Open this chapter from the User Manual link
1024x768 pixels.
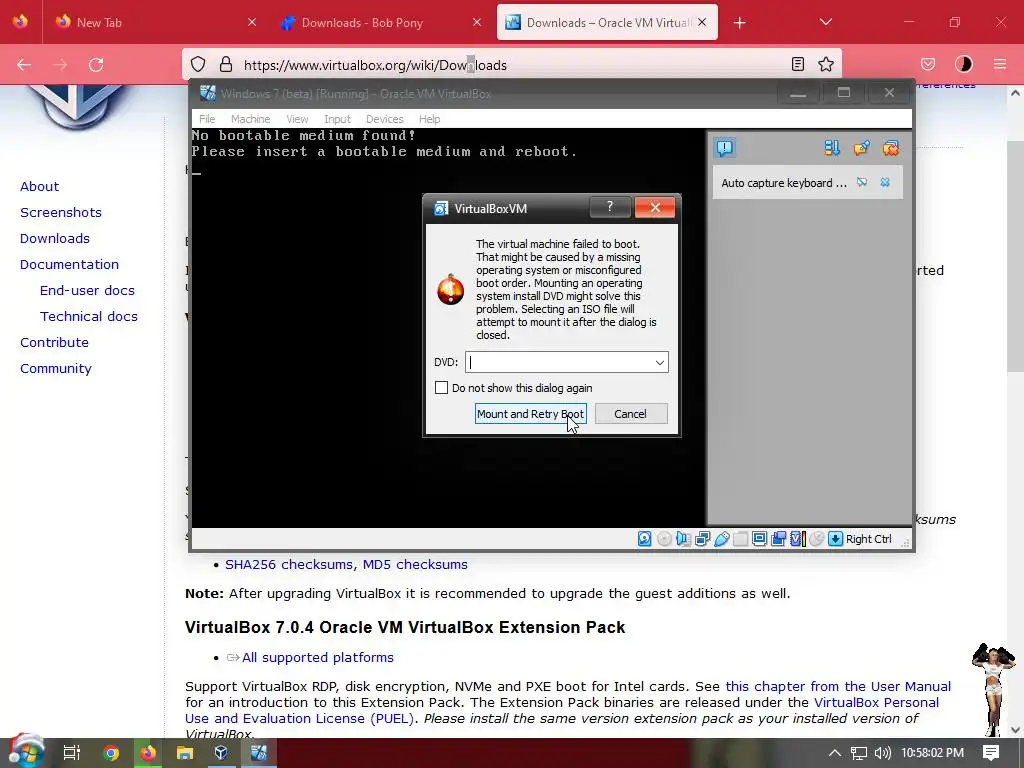[x=838, y=686]
